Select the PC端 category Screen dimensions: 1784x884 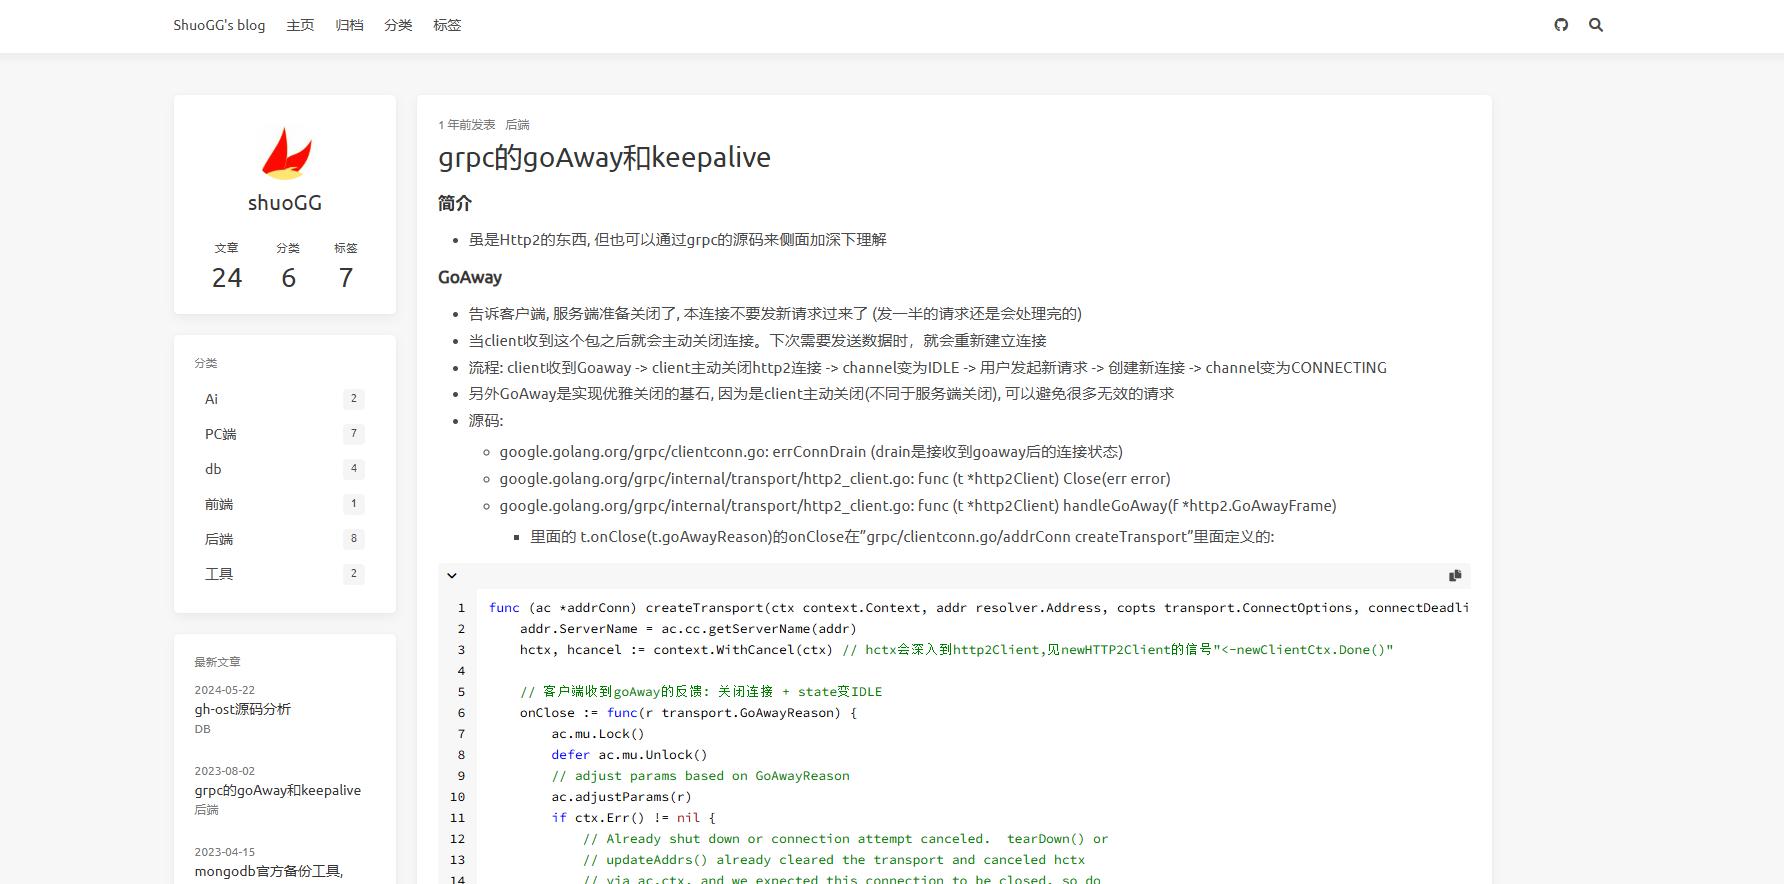click(285, 434)
